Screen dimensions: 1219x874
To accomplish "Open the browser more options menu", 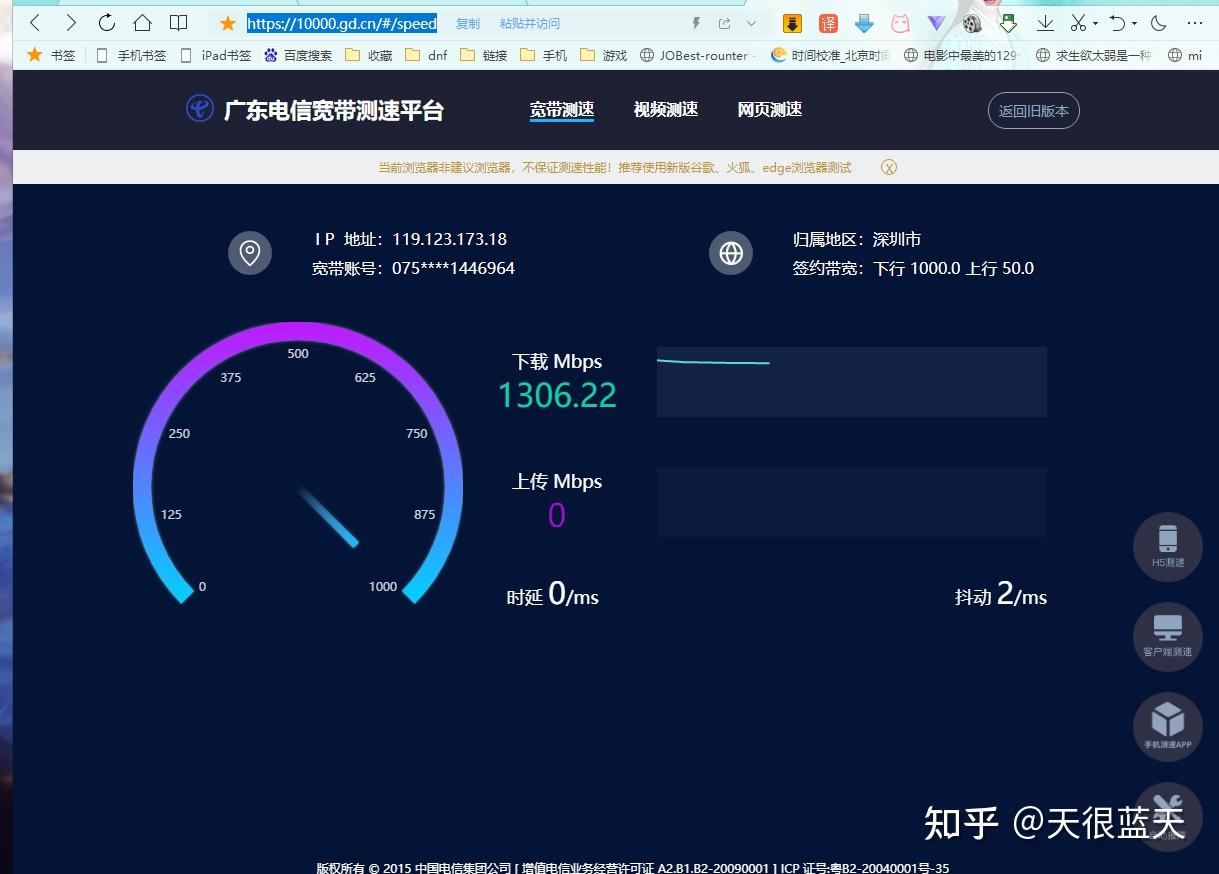I will click(x=1195, y=23).
